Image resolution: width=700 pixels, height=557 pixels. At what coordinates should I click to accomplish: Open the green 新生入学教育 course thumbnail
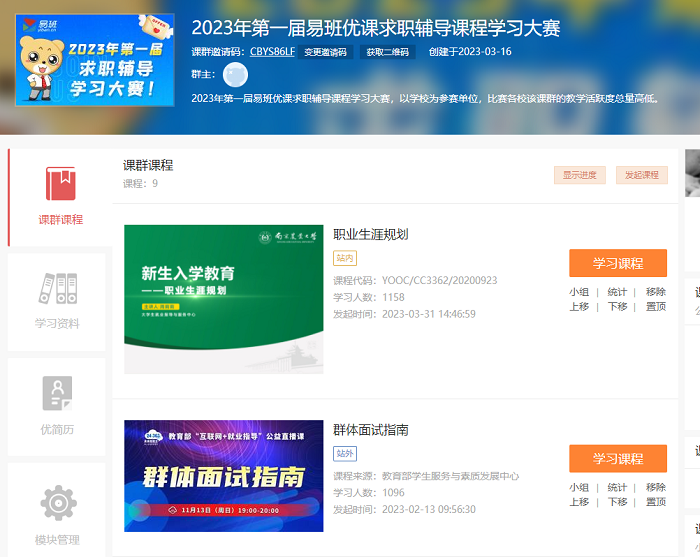[224, 299]
